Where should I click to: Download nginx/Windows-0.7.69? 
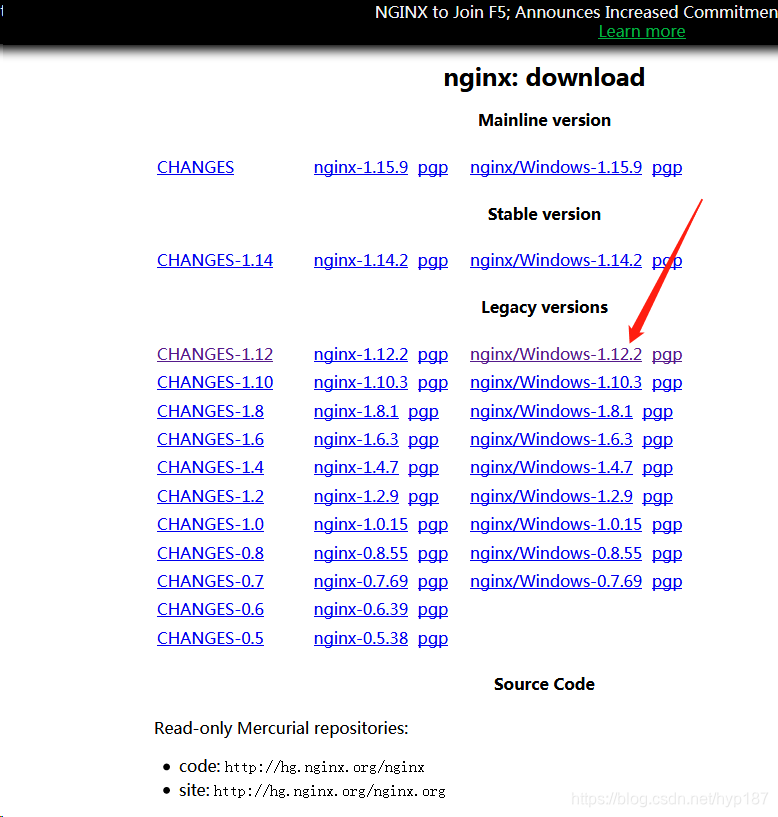point(555,581)
